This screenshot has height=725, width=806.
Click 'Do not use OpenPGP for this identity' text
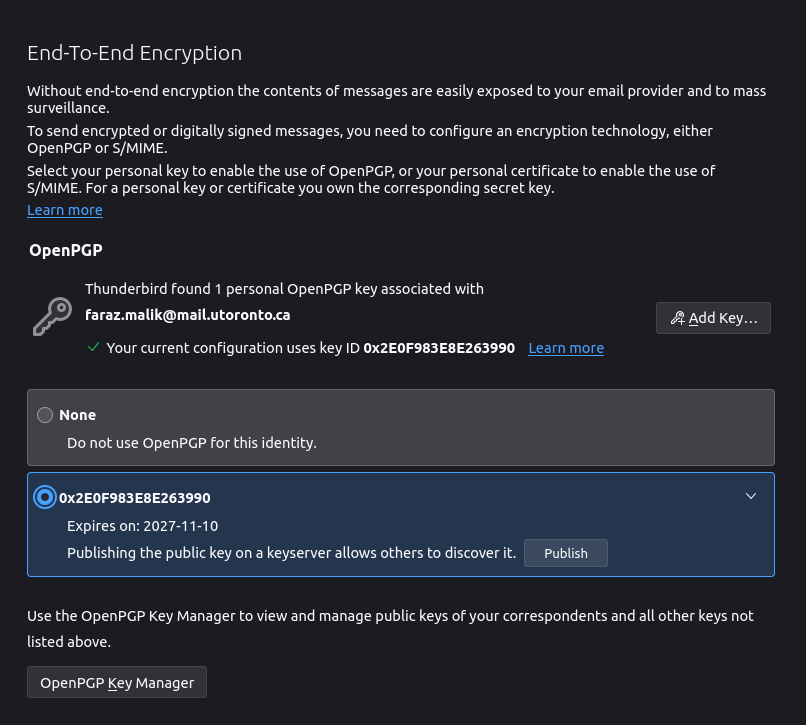pyautogui.click(x=192, y=442)
